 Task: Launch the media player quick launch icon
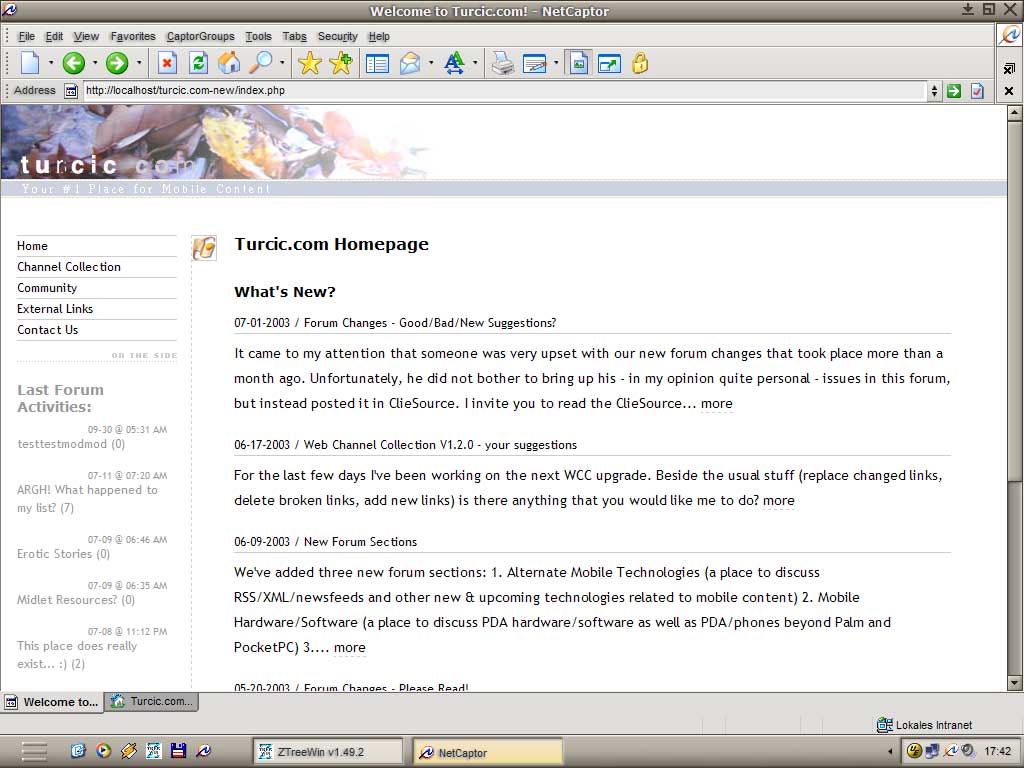[x=103, y=751]
